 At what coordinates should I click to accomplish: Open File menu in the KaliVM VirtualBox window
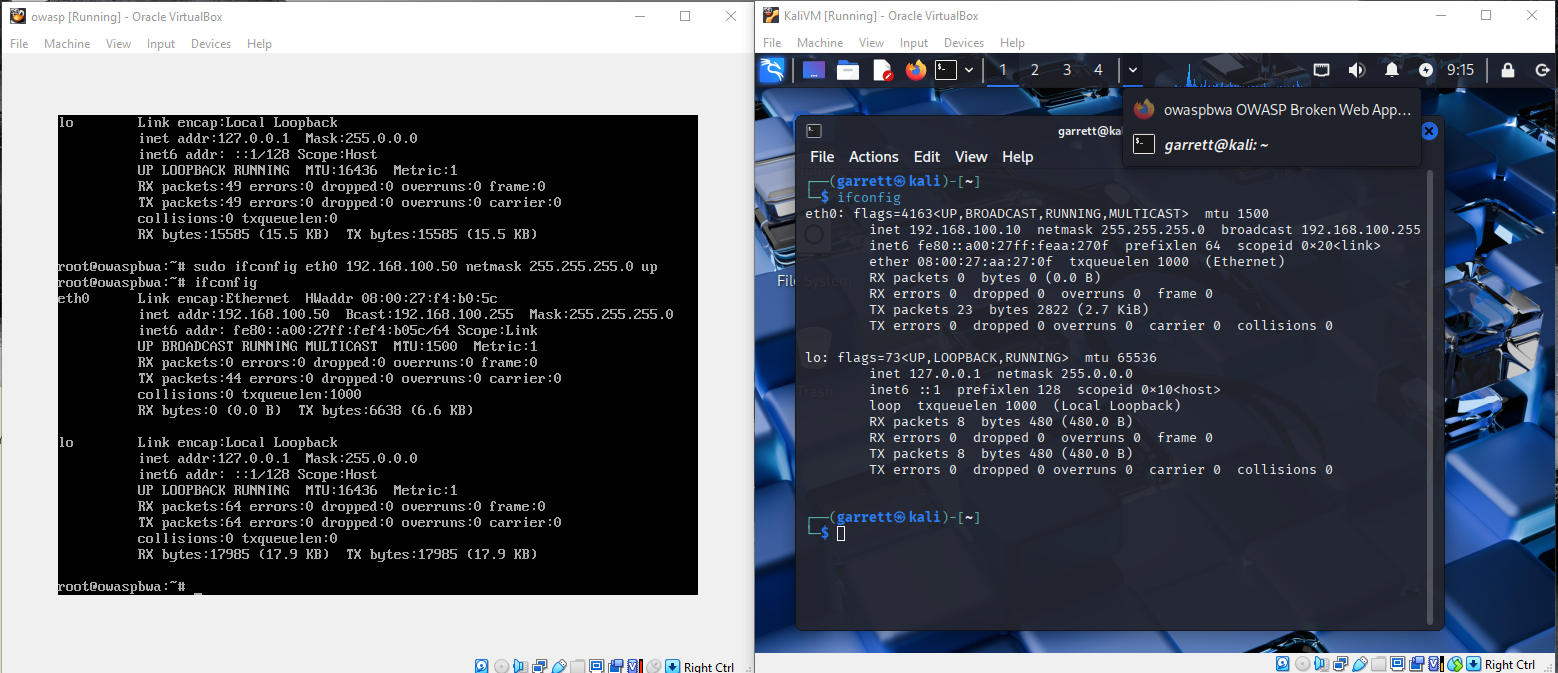coord(772,43)
